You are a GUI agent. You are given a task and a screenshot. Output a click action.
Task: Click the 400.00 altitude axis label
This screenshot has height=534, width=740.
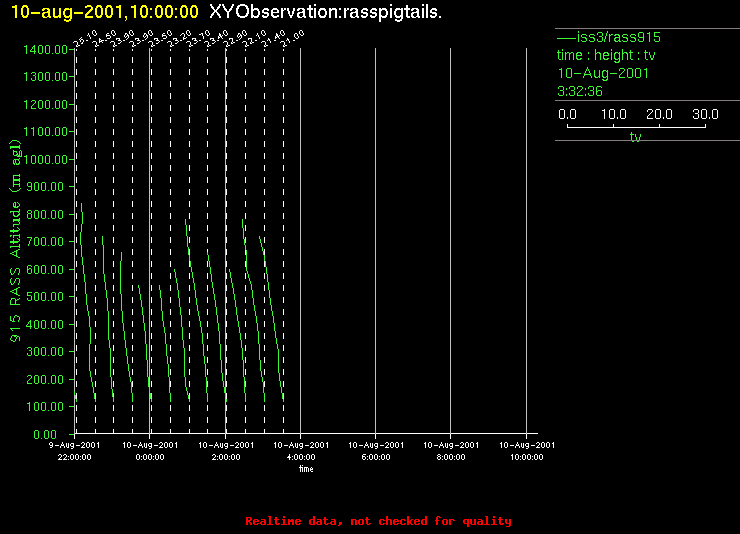[45, 325]
